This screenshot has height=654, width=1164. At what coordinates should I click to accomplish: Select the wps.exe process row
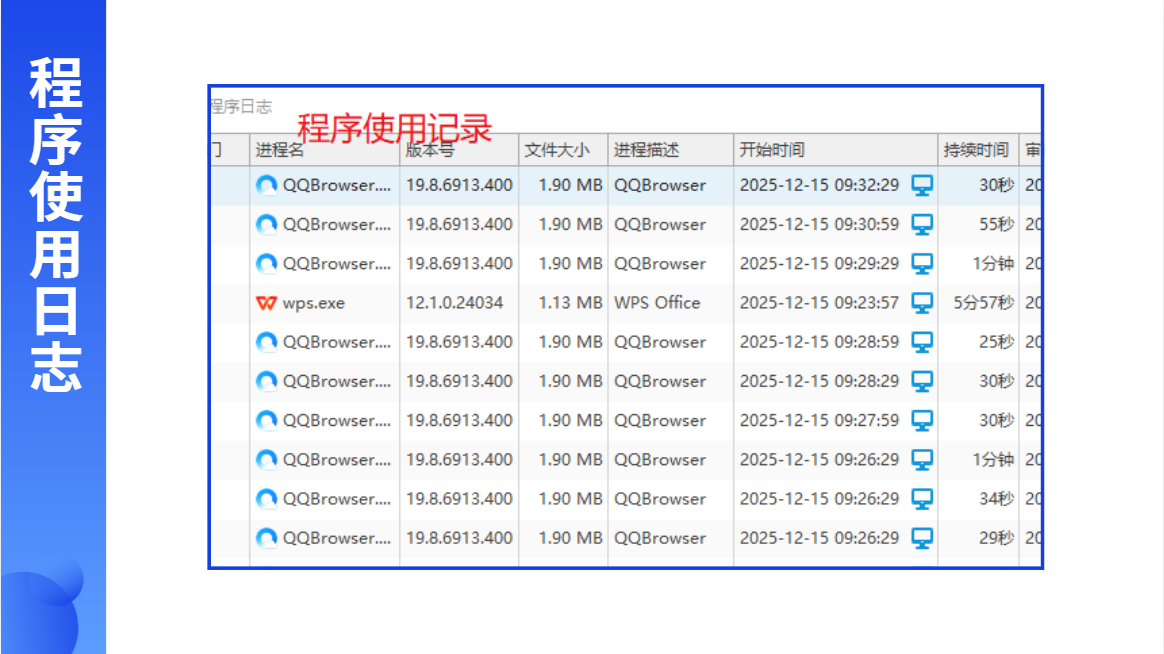pos(626,303)
